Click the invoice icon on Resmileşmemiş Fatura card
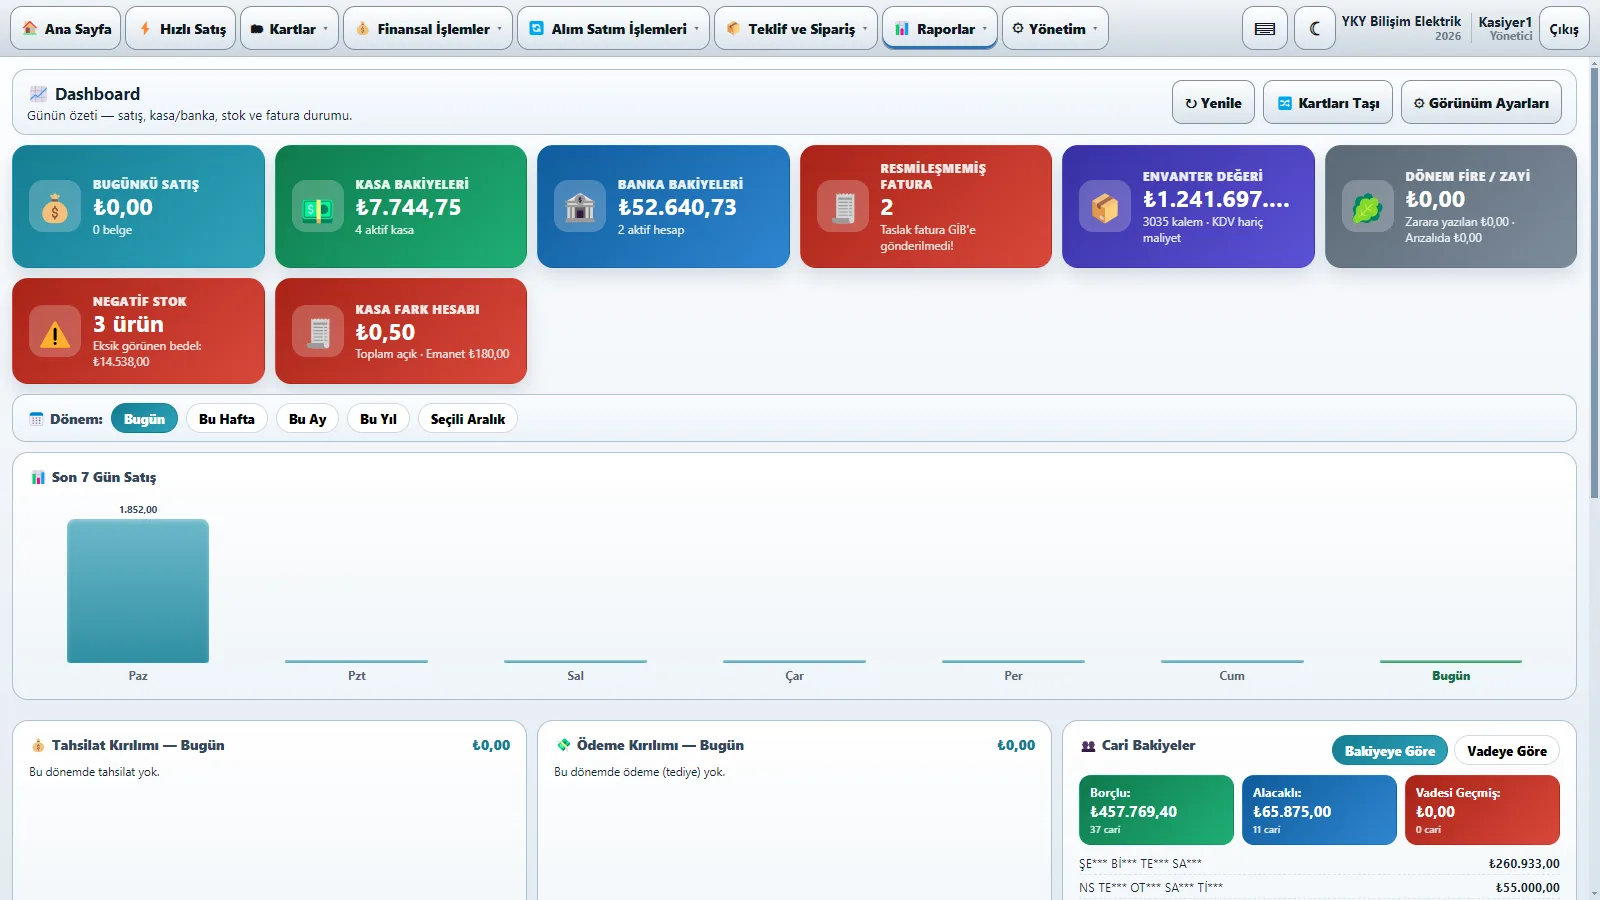This screenshot has width=1600, height=900. pos(843,207)
